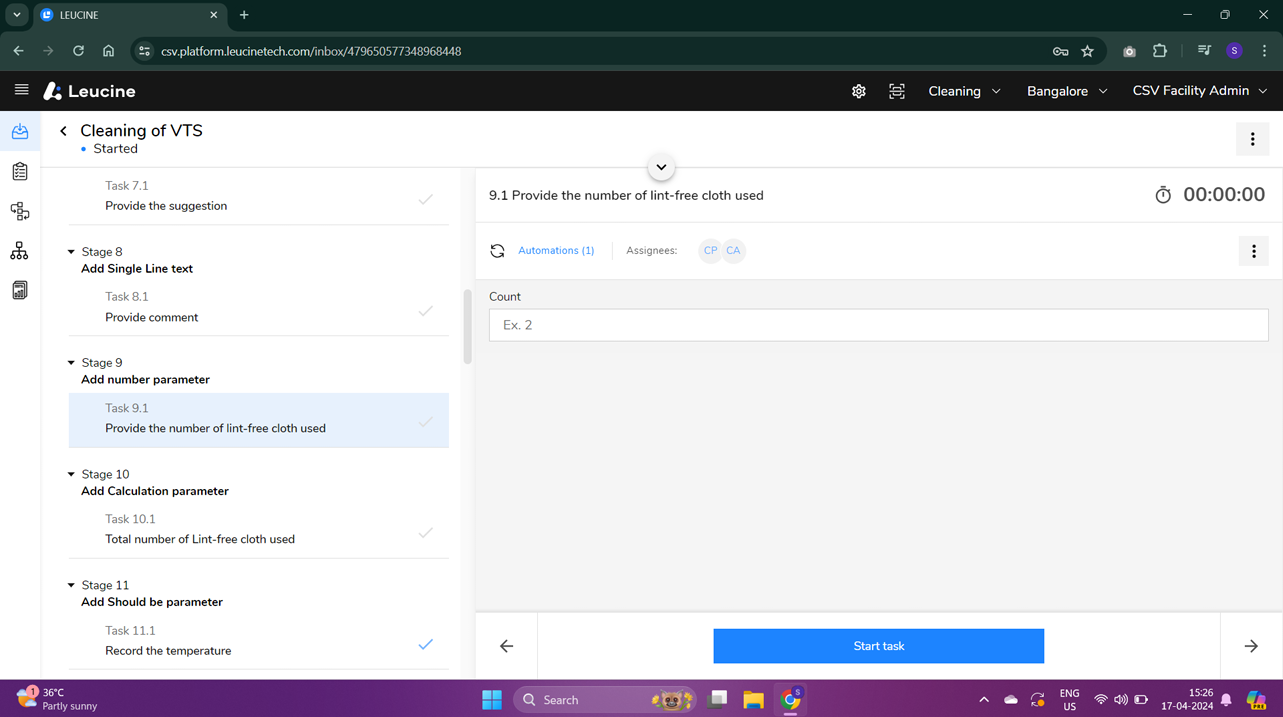Image resolution: width=1283 pixels, height=717 pixels.
Task: Bookmark this page with star icon
Action: (x=1087, y=51)
